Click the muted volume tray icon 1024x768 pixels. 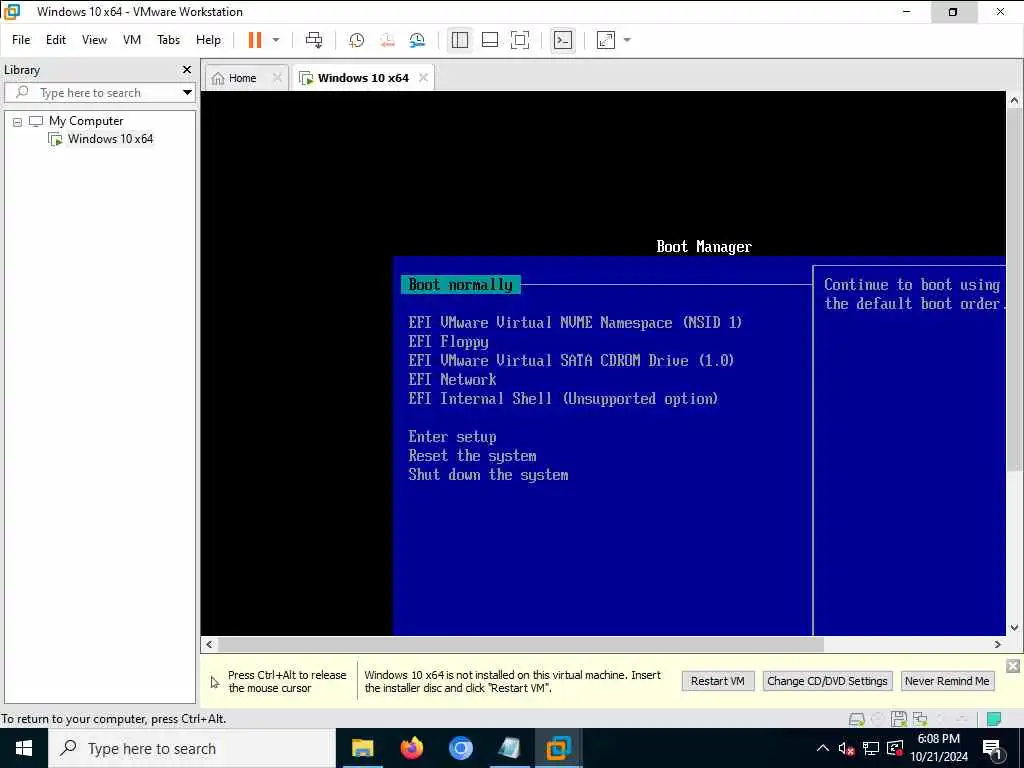(x=846, y=748)
